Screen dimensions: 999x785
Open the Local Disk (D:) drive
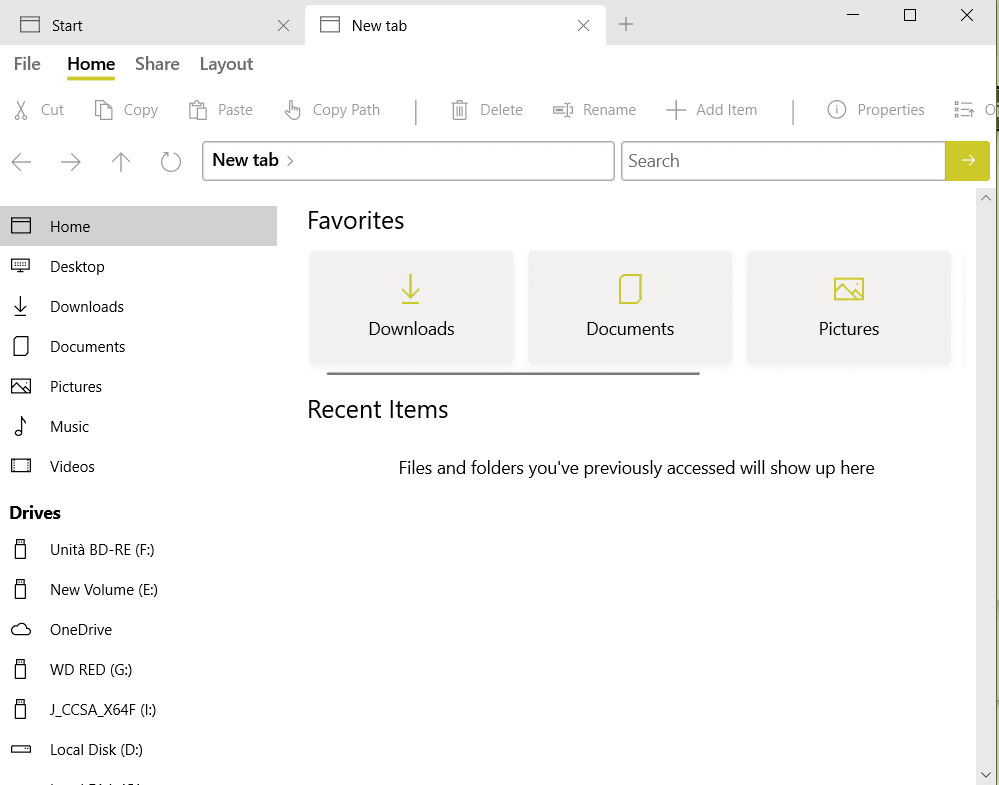pyautogui.click(x=138, y=749)
